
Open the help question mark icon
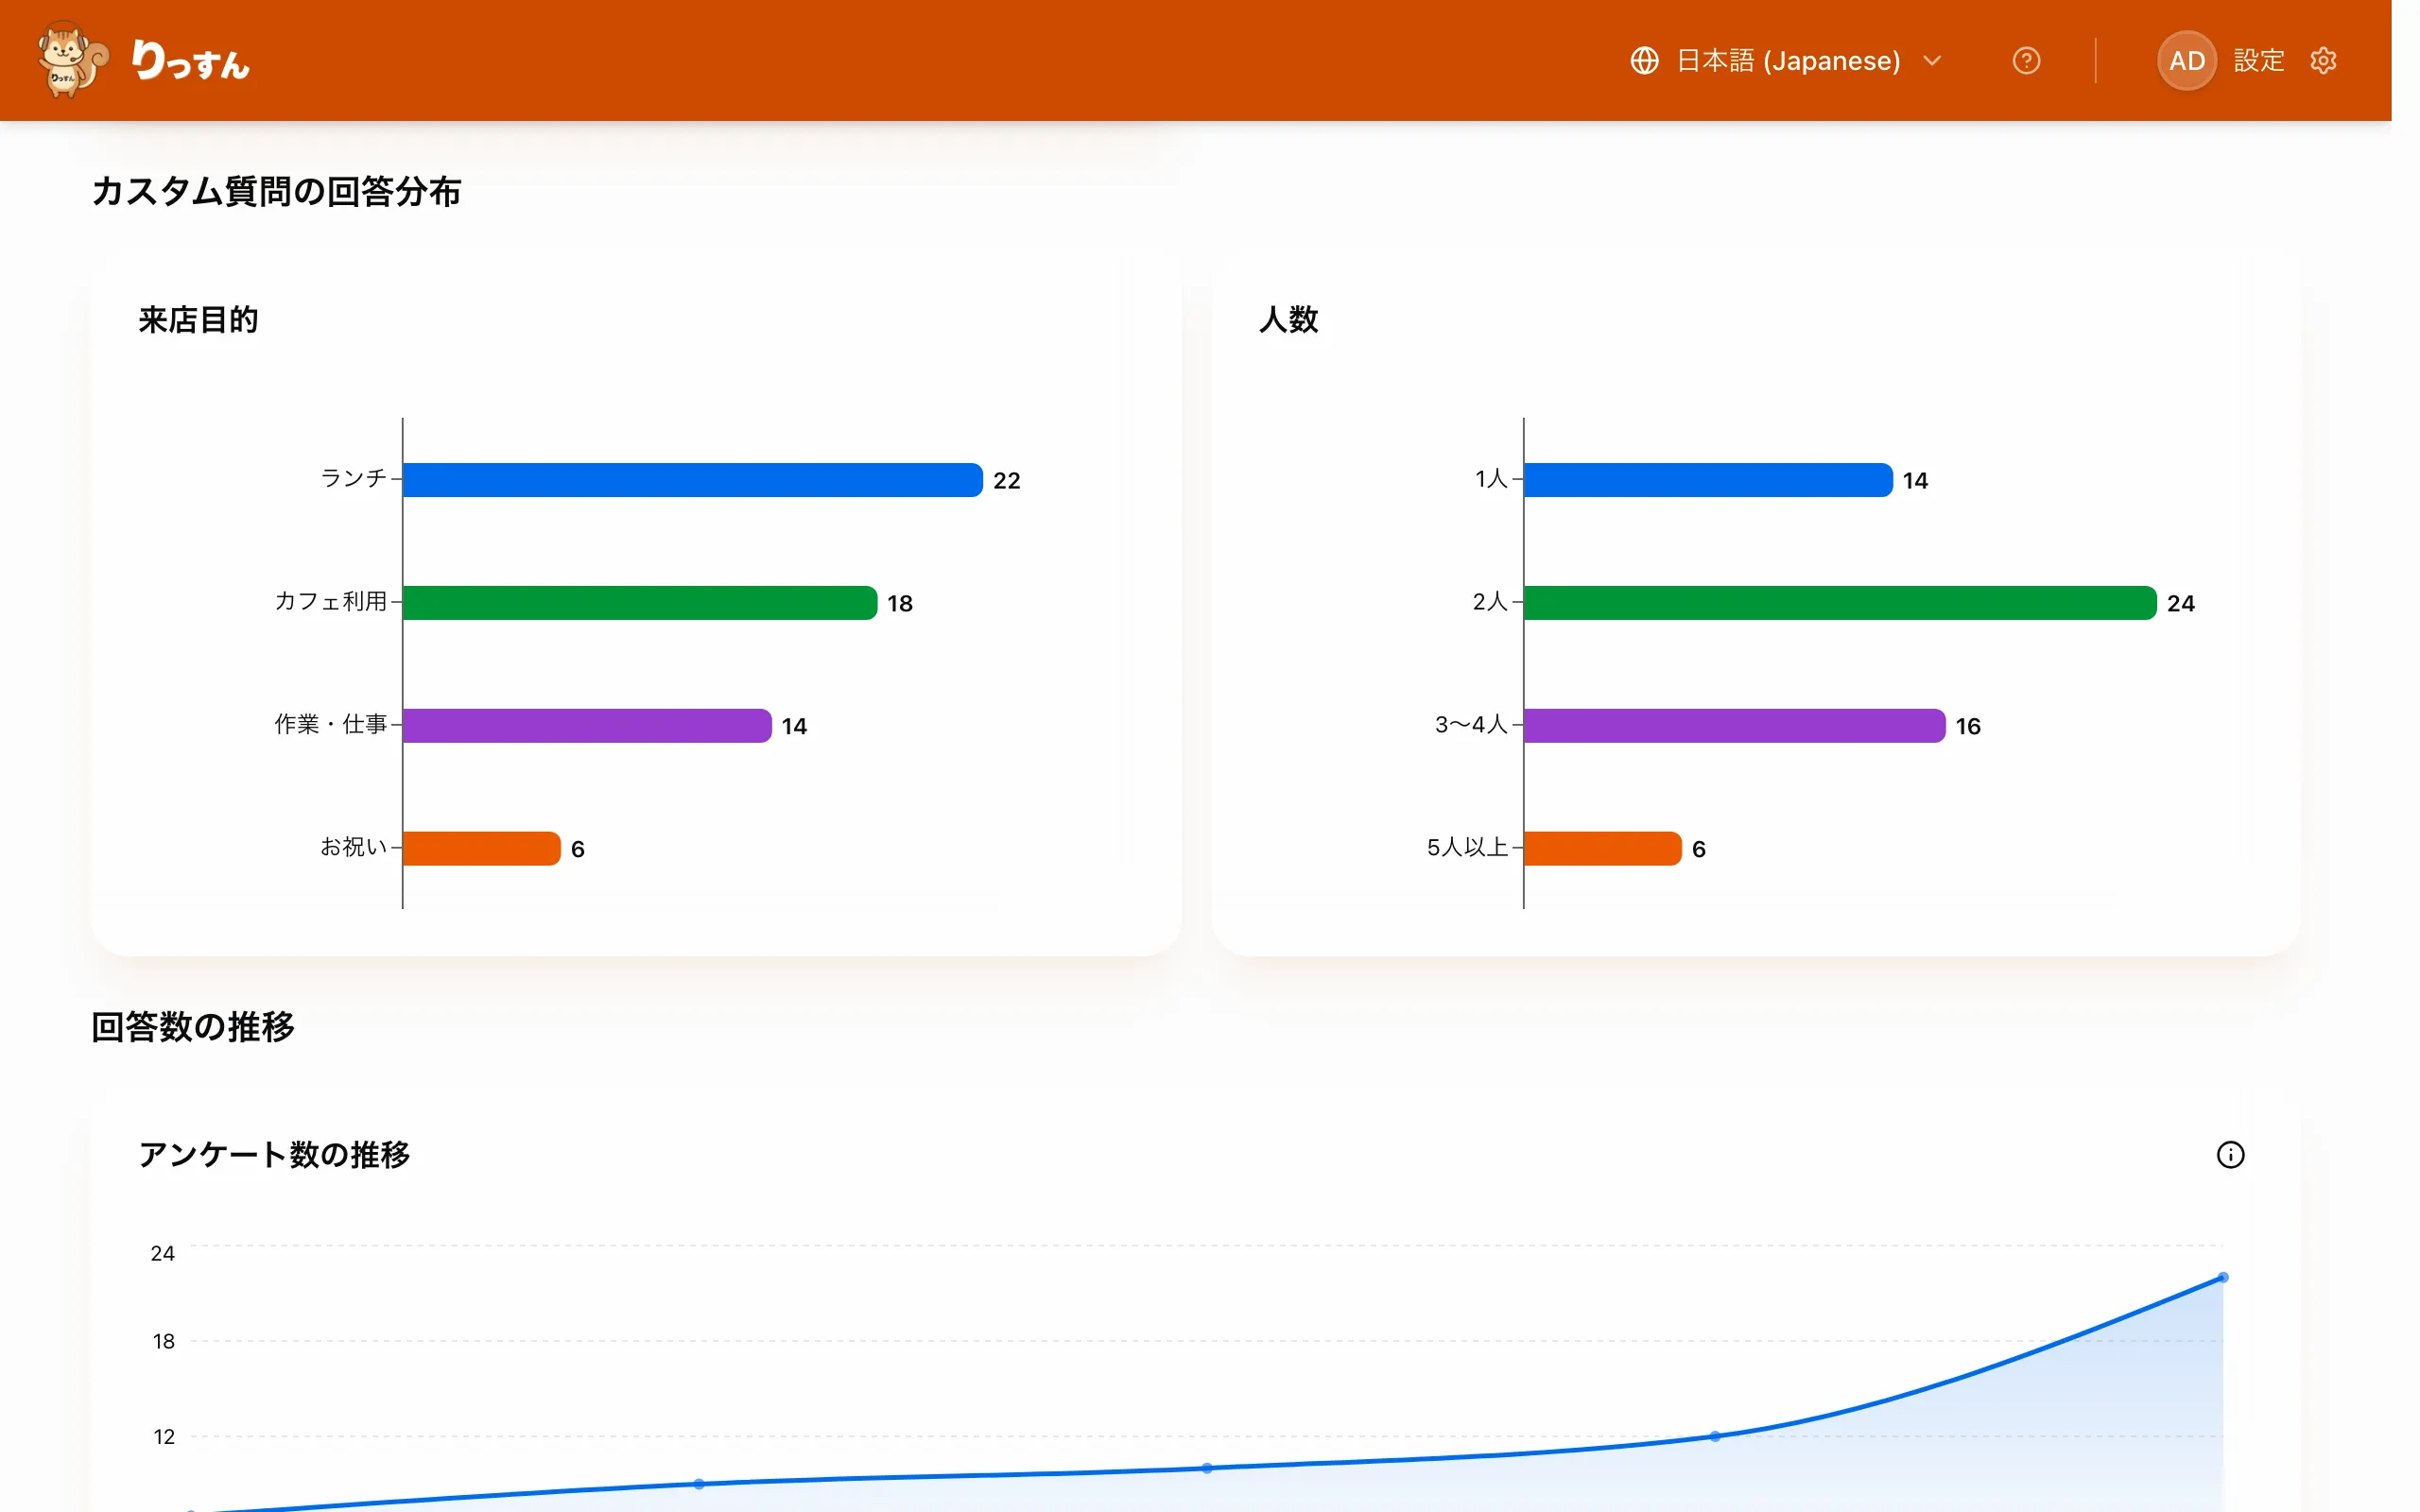click(x=2026, y=61)
